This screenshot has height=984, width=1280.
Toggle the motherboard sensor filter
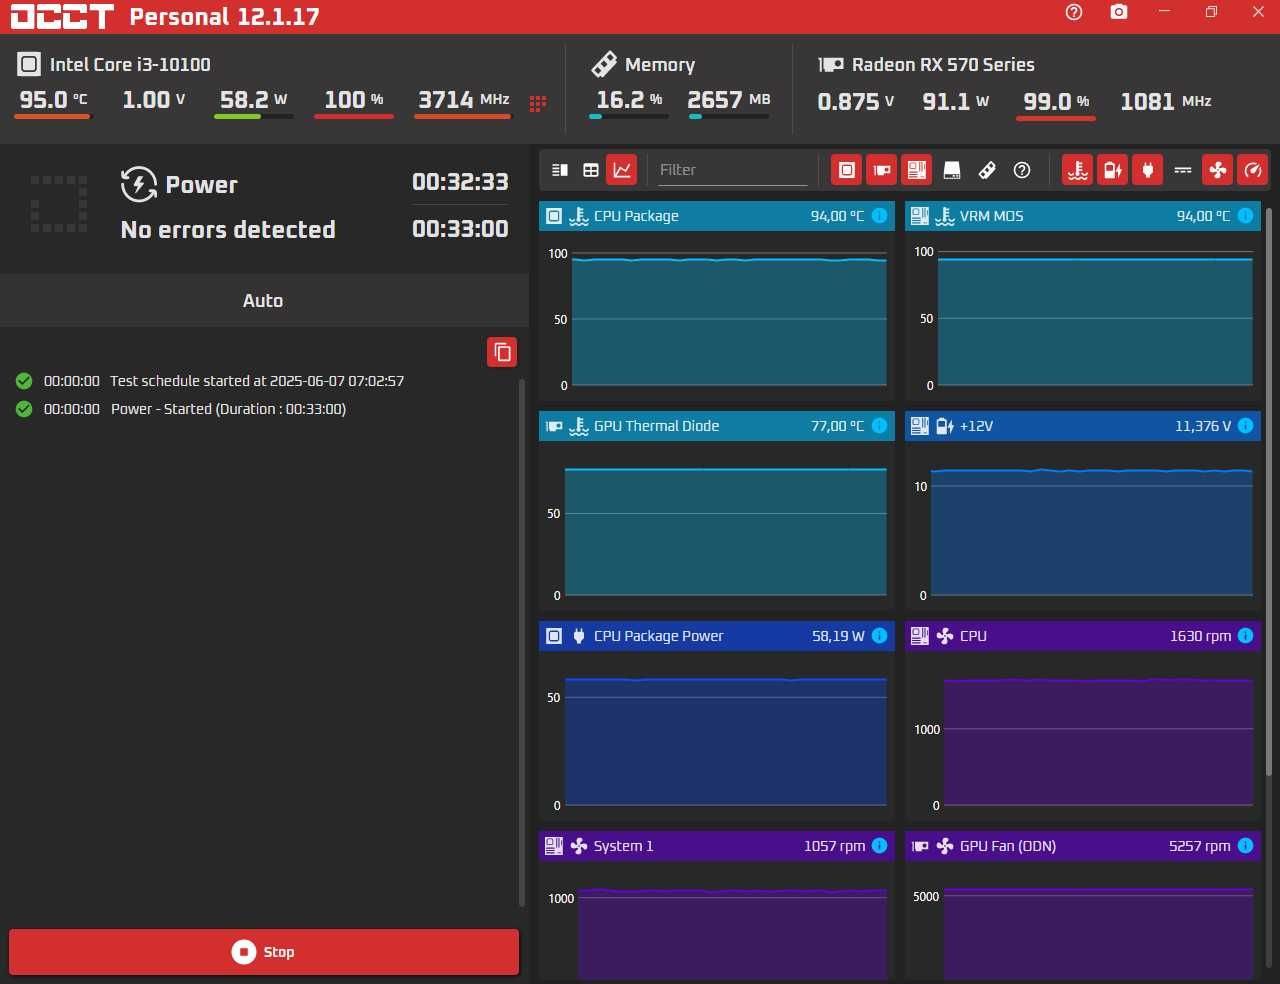pyautogui.click(x=916, y=170)
